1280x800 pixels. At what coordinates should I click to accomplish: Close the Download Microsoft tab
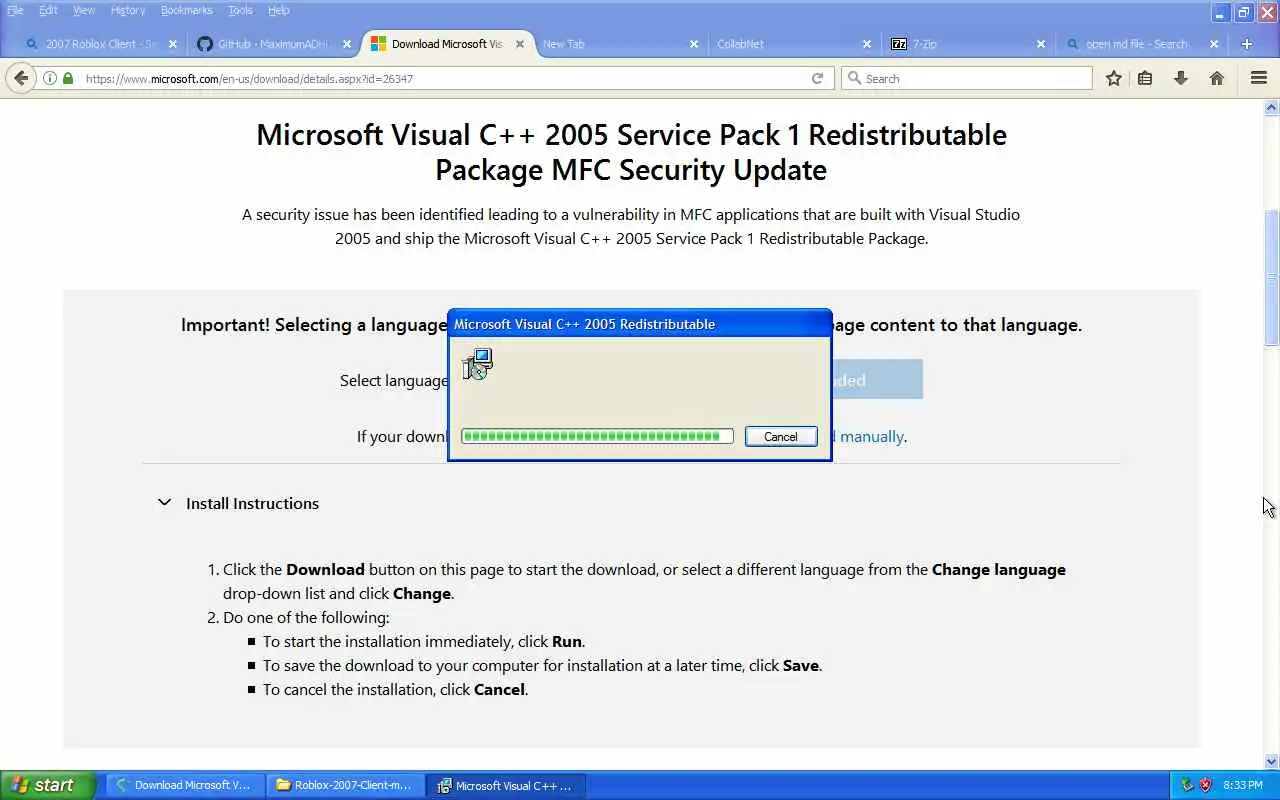pos(520,44)
